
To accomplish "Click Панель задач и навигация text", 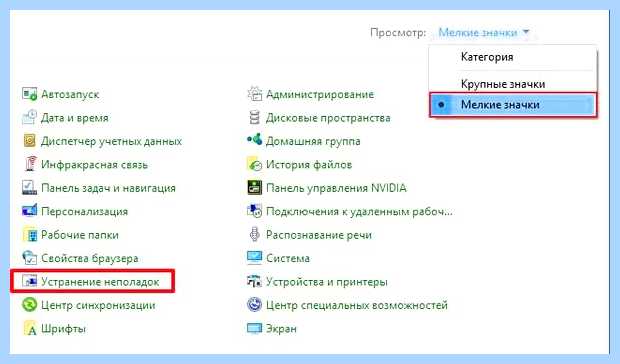I will (x=108, y=188).
